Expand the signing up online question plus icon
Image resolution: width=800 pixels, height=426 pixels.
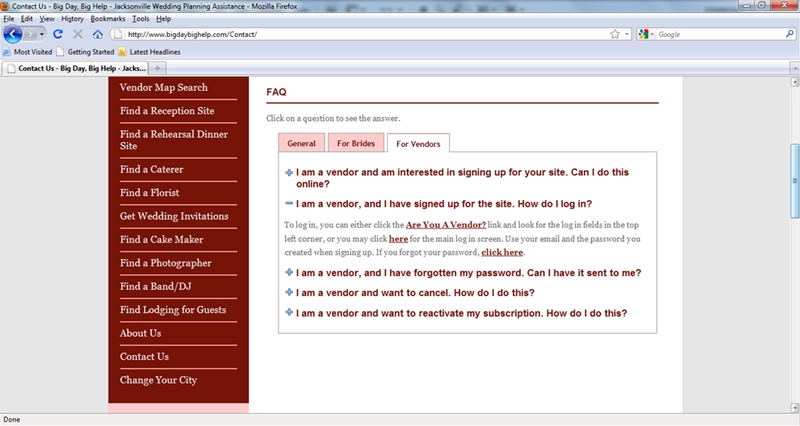click(x=289, y=172)
